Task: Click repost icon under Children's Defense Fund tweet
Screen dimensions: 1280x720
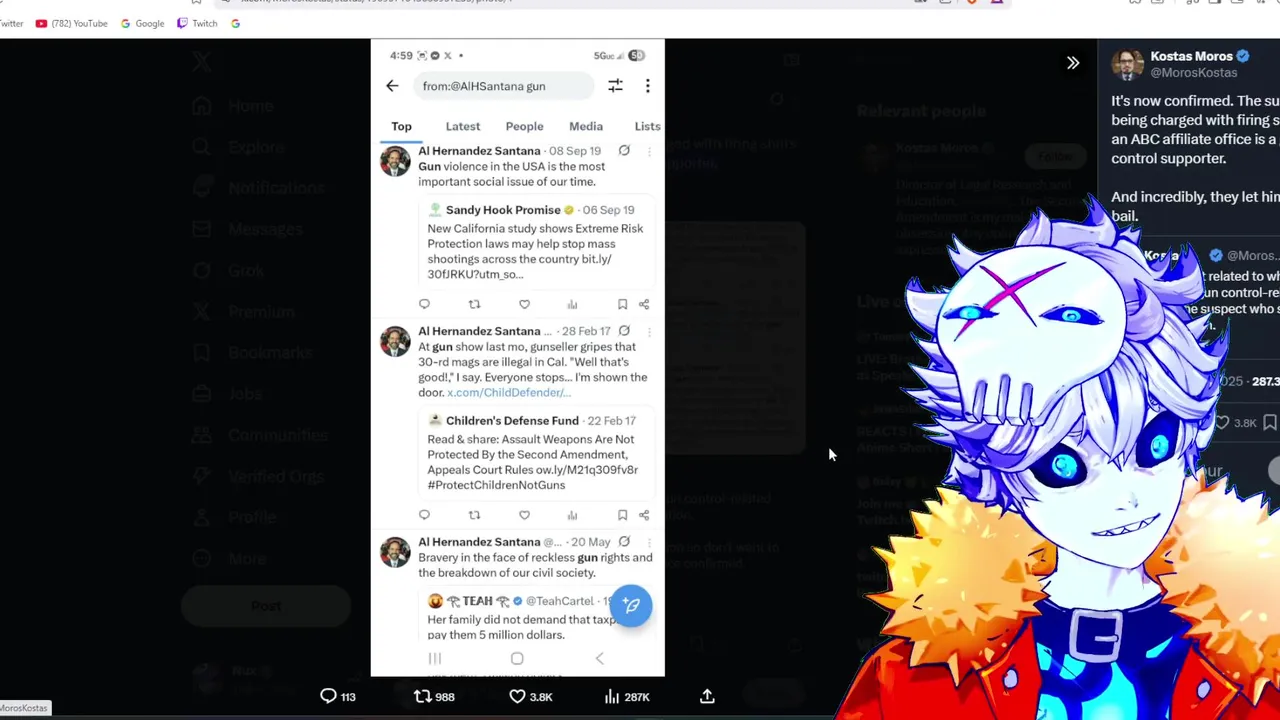Action: tap(474, 515)
